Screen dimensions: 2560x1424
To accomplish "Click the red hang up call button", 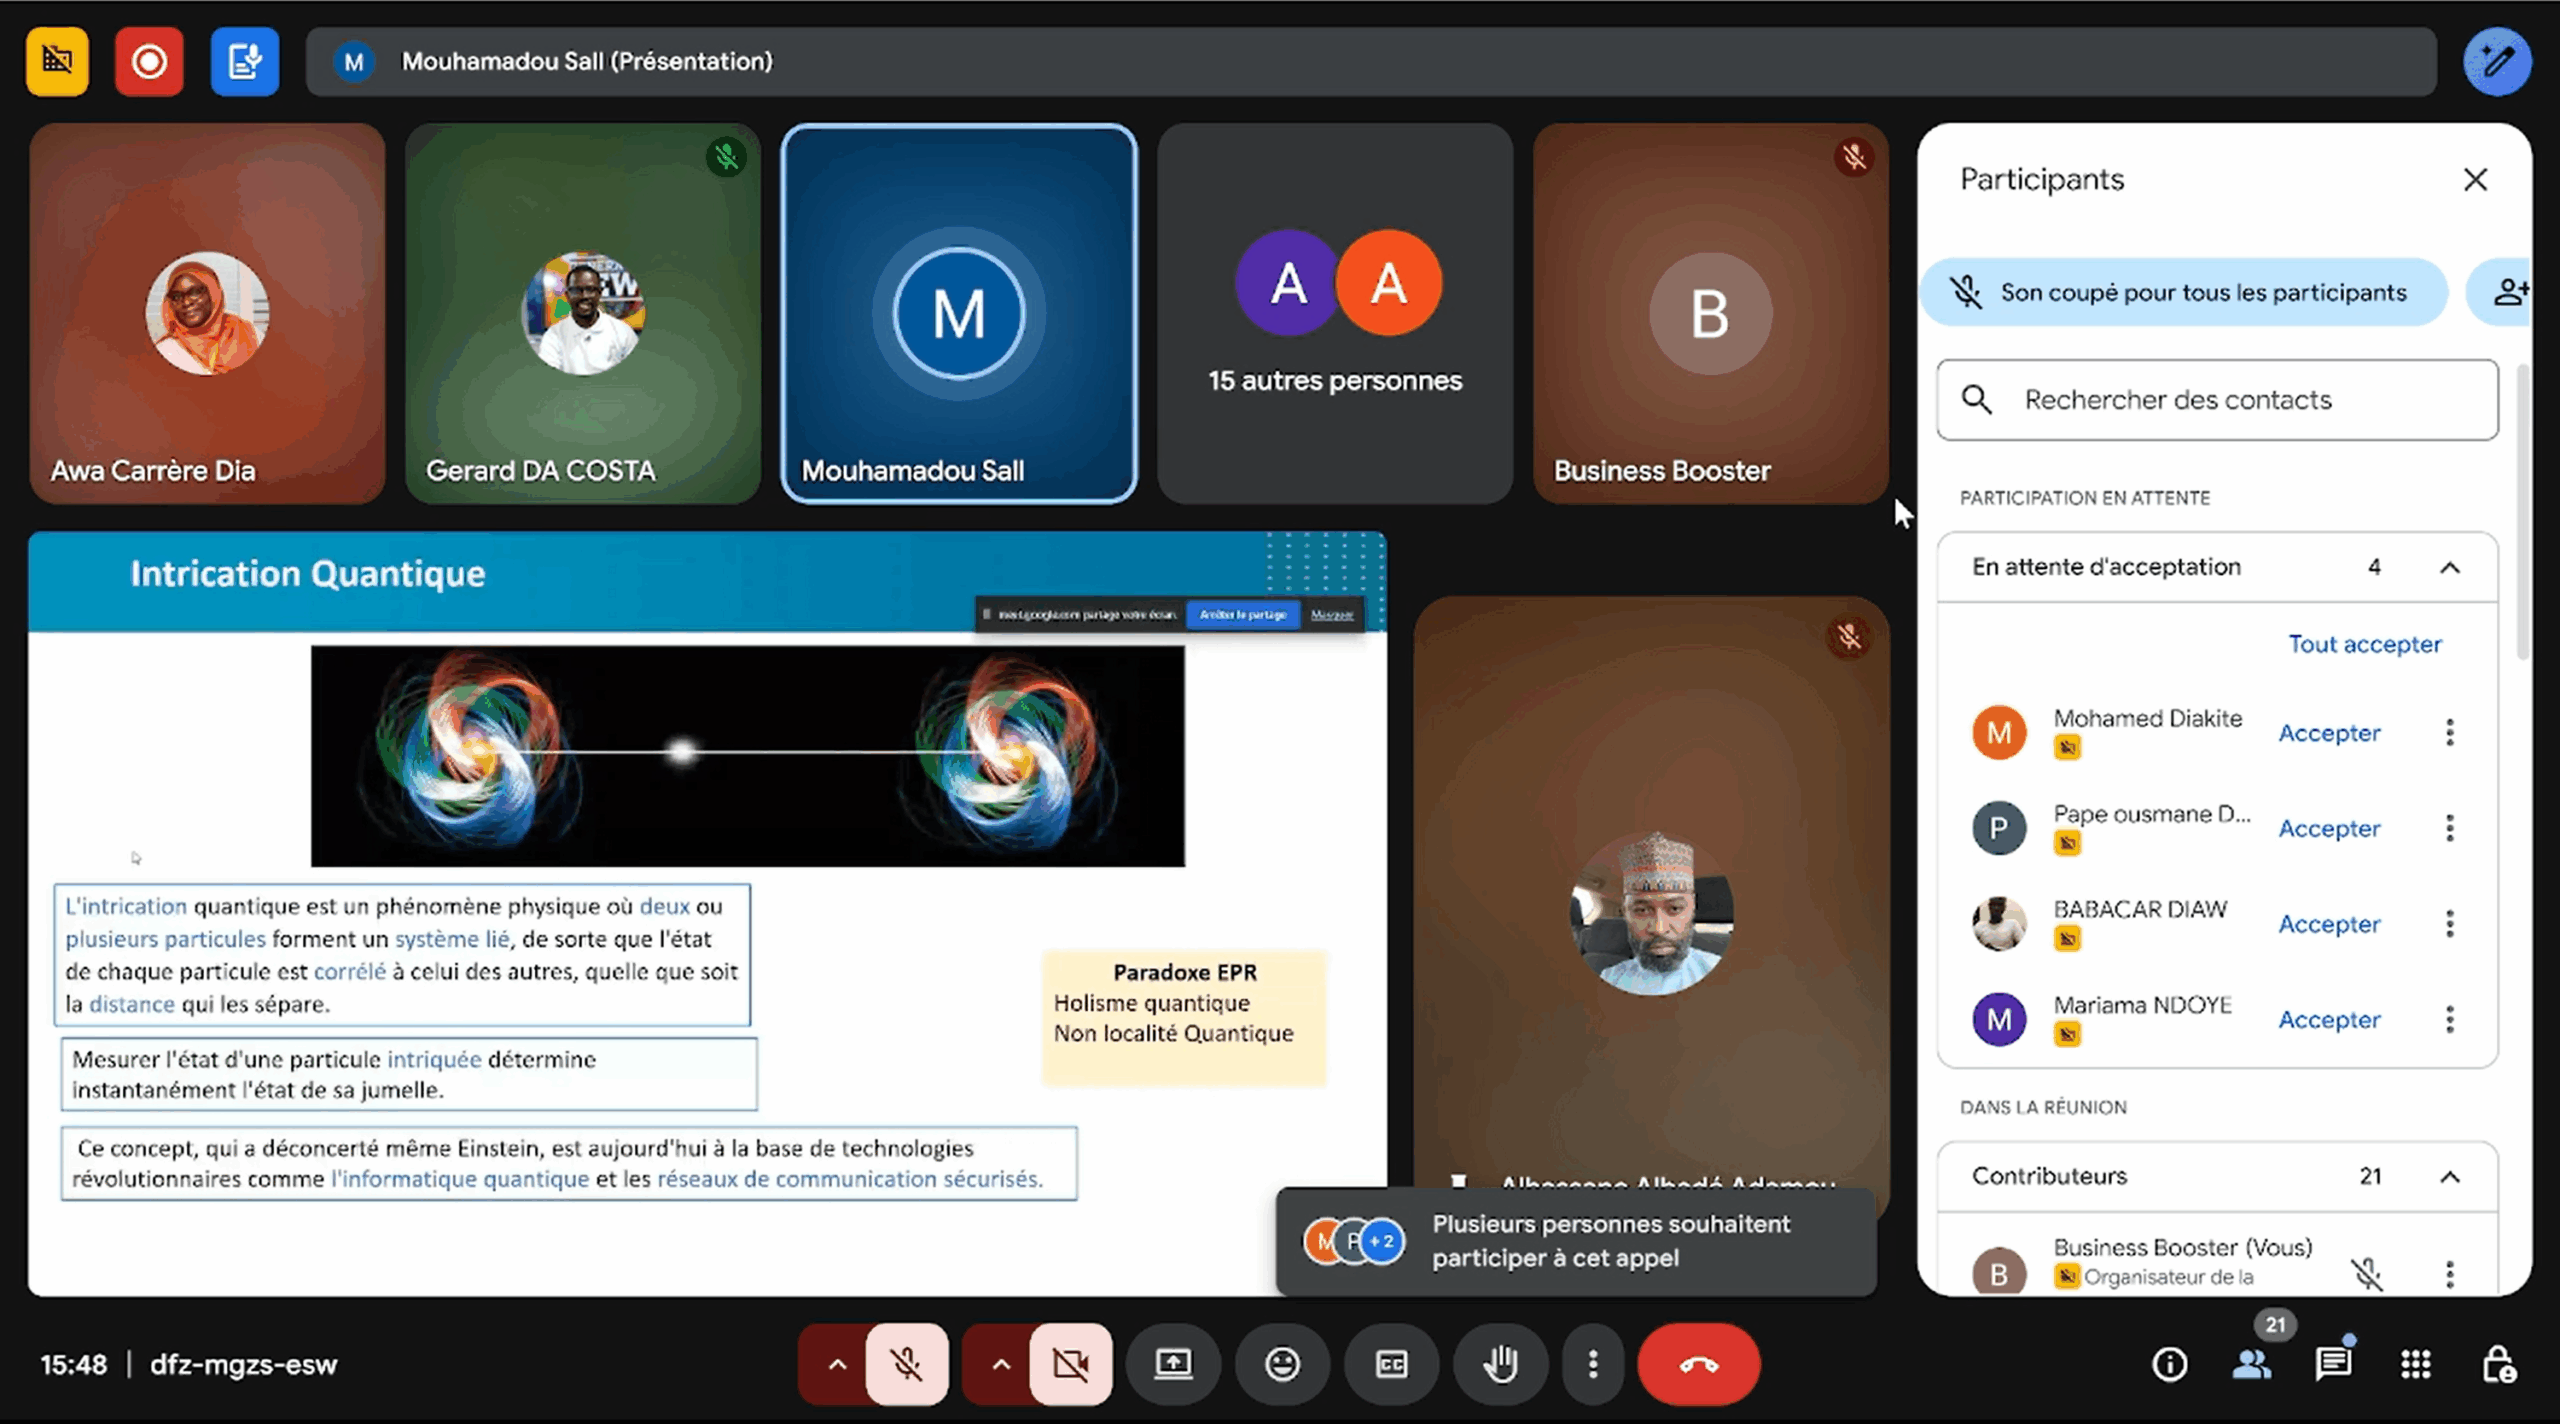I will (1698, 1364).
